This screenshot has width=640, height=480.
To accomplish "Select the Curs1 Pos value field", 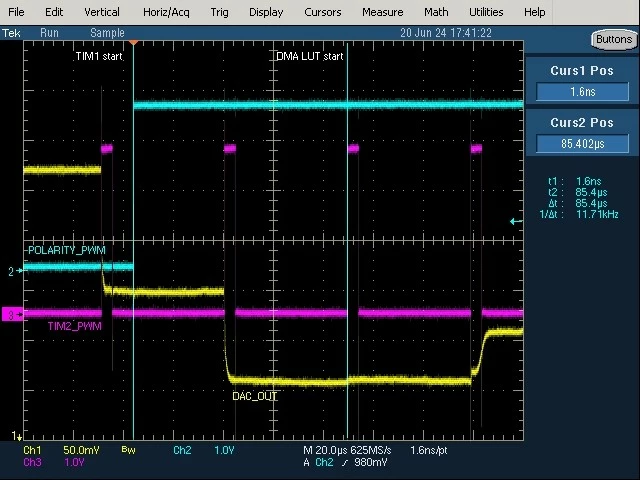I will pyautogui.click(x=582, y=91).
